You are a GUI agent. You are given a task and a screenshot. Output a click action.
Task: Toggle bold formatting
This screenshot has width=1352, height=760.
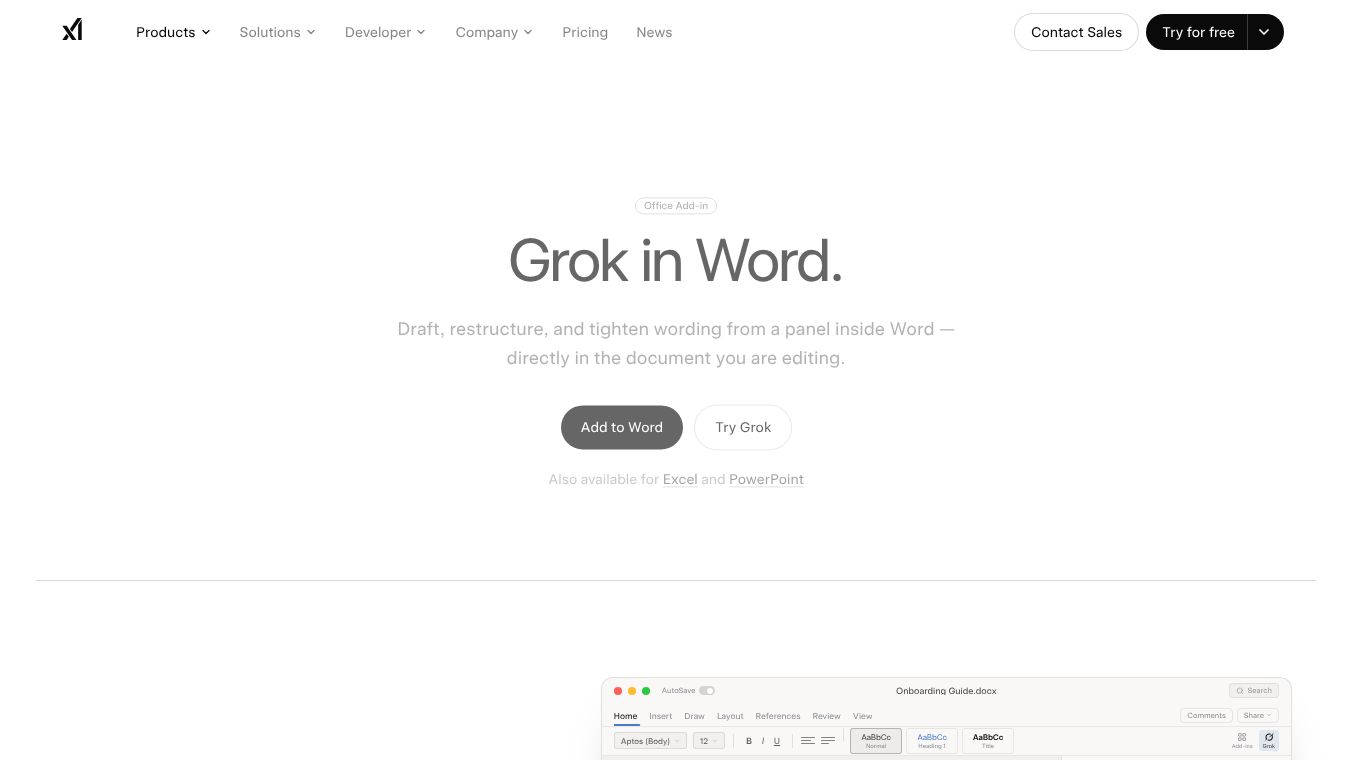click(x=749, y=741)
